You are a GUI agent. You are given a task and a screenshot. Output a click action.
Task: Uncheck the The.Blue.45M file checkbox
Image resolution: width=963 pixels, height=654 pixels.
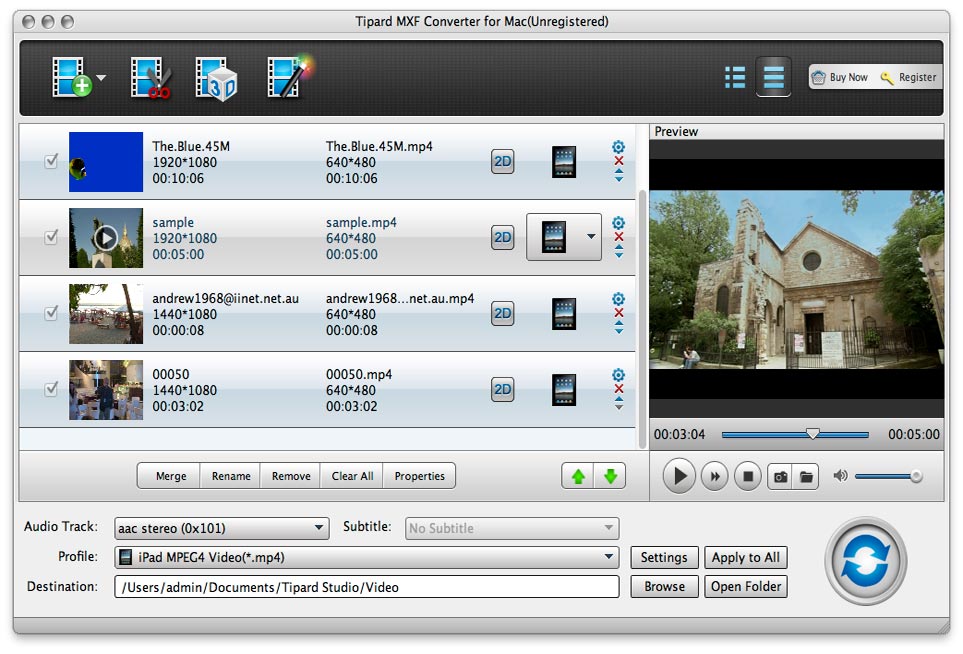coord(51,161)
